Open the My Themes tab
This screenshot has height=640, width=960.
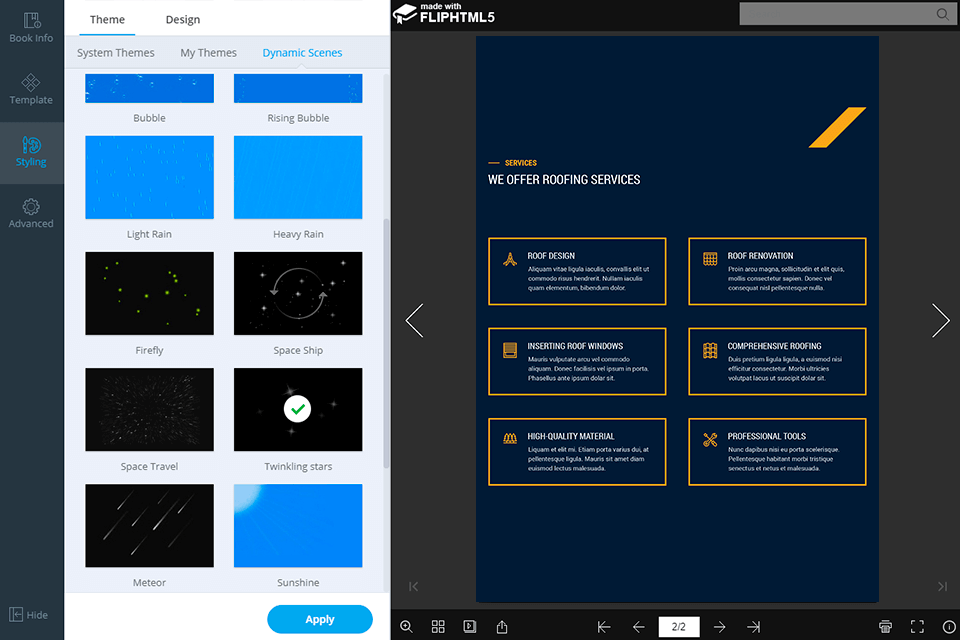pyautogui.click(x=208, y=52)
